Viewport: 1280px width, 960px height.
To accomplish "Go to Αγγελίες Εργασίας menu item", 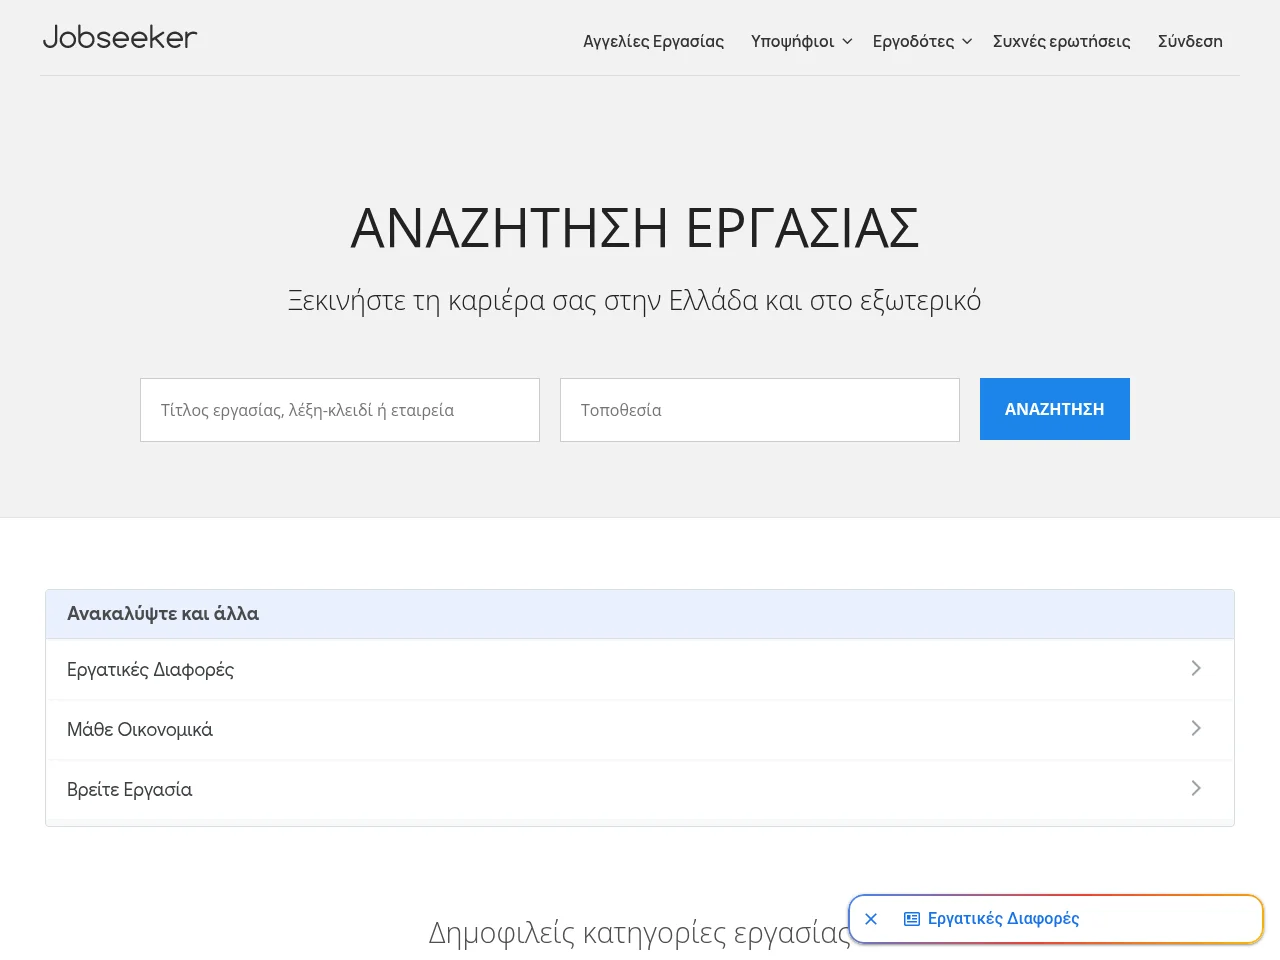I will (x=654, y=41).
